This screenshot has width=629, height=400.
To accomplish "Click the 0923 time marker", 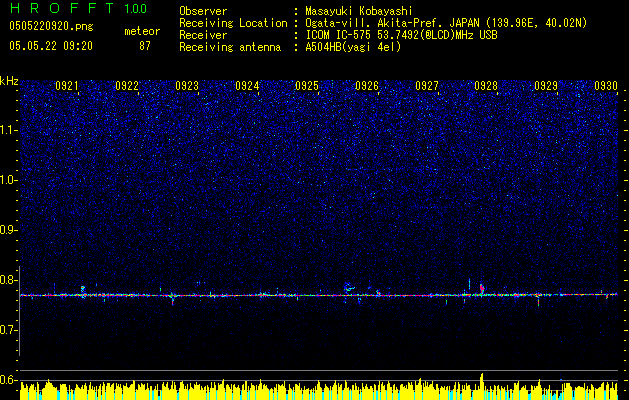I will 187,85.
